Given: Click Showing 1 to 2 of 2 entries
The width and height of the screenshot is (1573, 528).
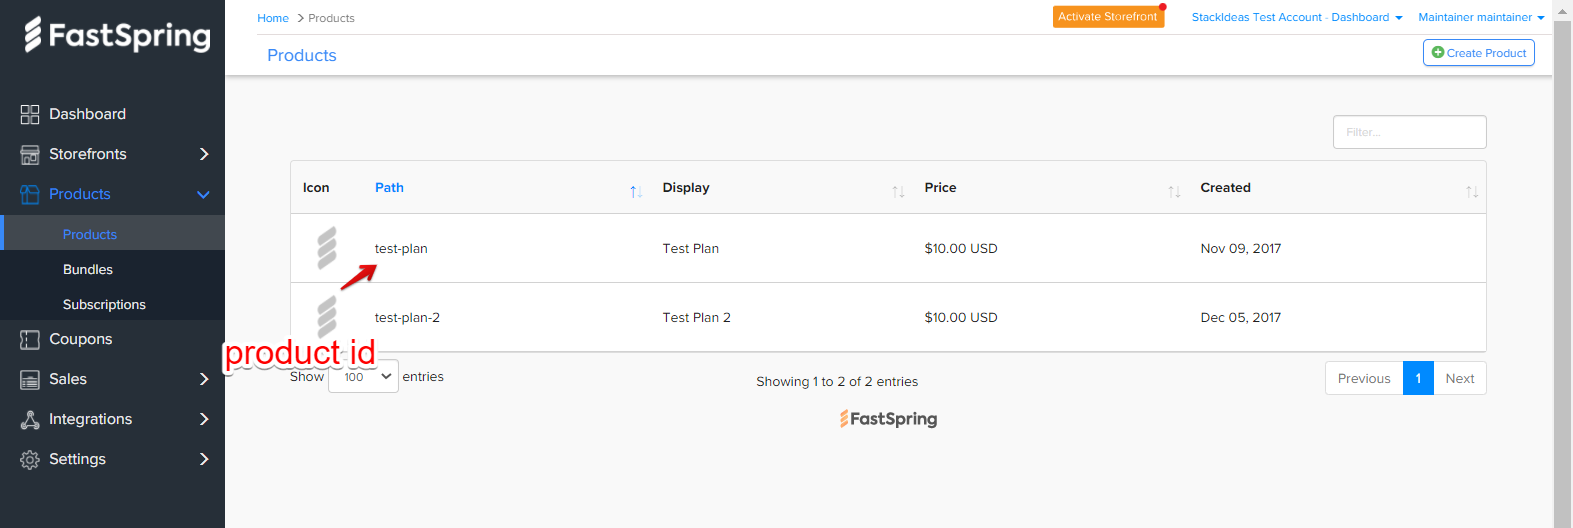Looking at the screenshot, I should [x=837, y=381].
